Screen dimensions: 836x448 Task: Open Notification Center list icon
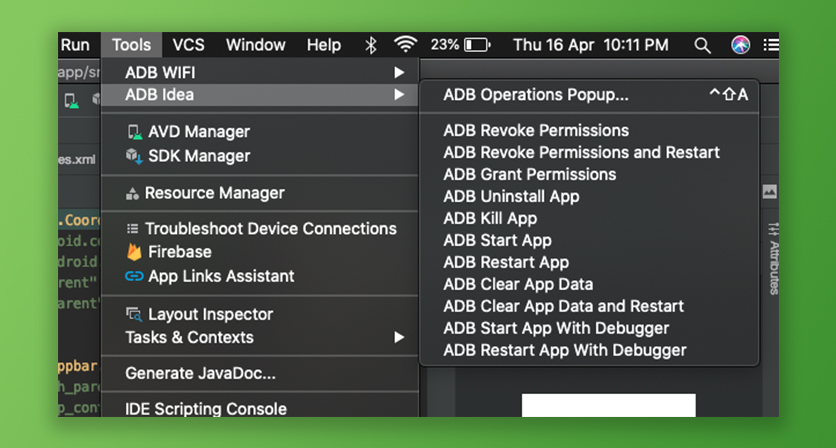pyautogui.click(x=771, y=45)
